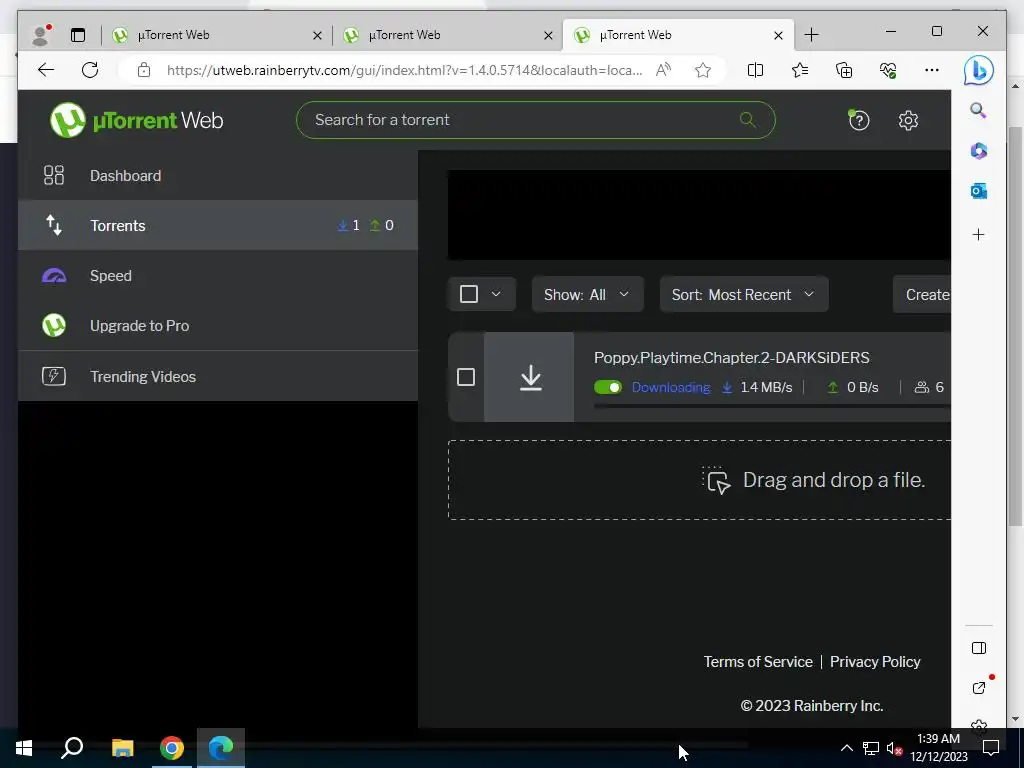This screenshot has width=1024, height=768.
Task: Switch off the Downloading toggle
Action: pos(607,387)
